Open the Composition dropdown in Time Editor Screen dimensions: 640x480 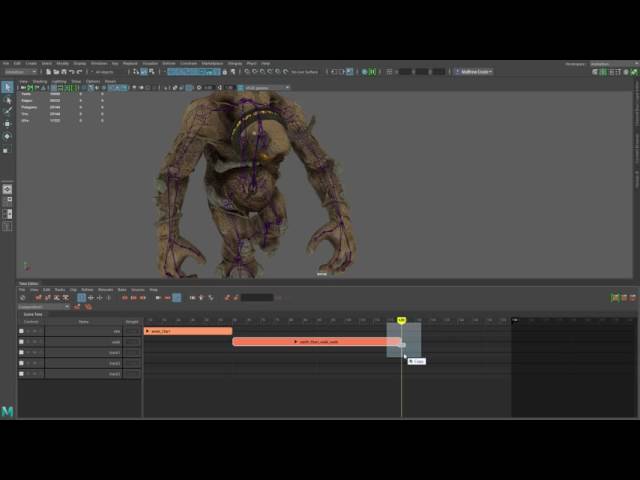(44, 307)
